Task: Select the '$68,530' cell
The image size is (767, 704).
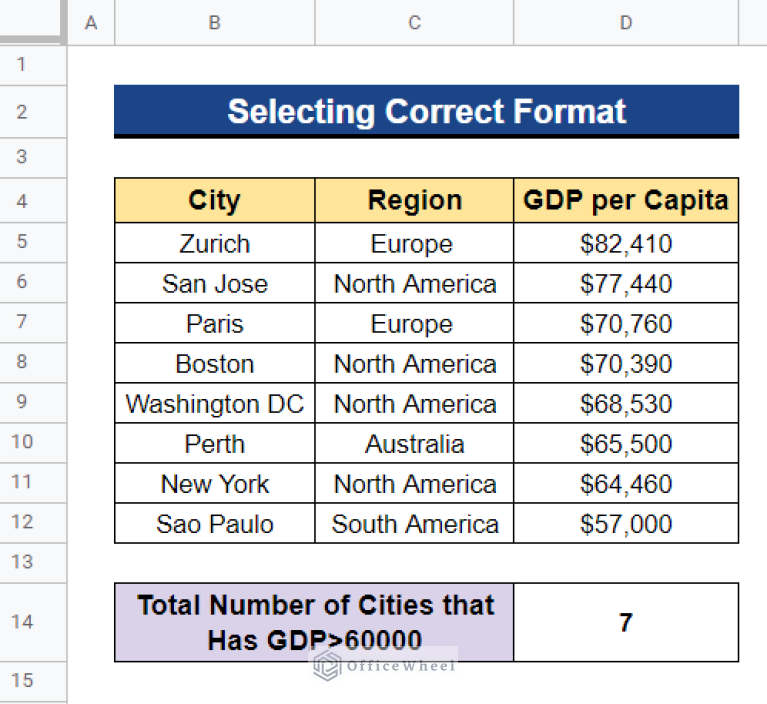Action: click(626, 404)
